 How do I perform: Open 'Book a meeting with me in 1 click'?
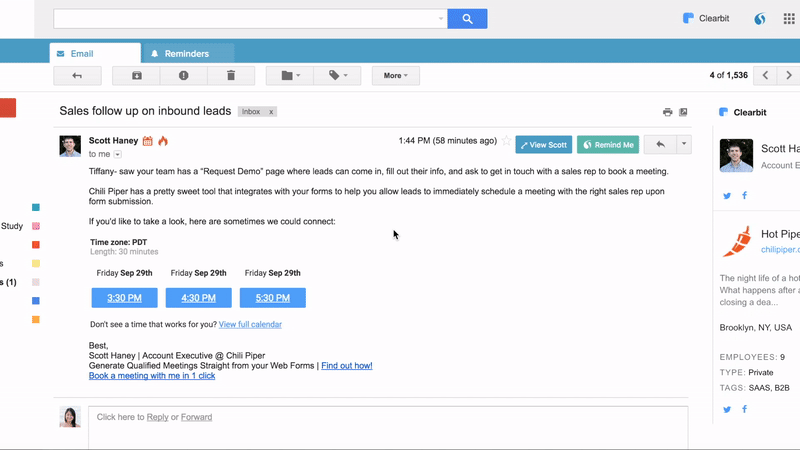pos(152,376)
